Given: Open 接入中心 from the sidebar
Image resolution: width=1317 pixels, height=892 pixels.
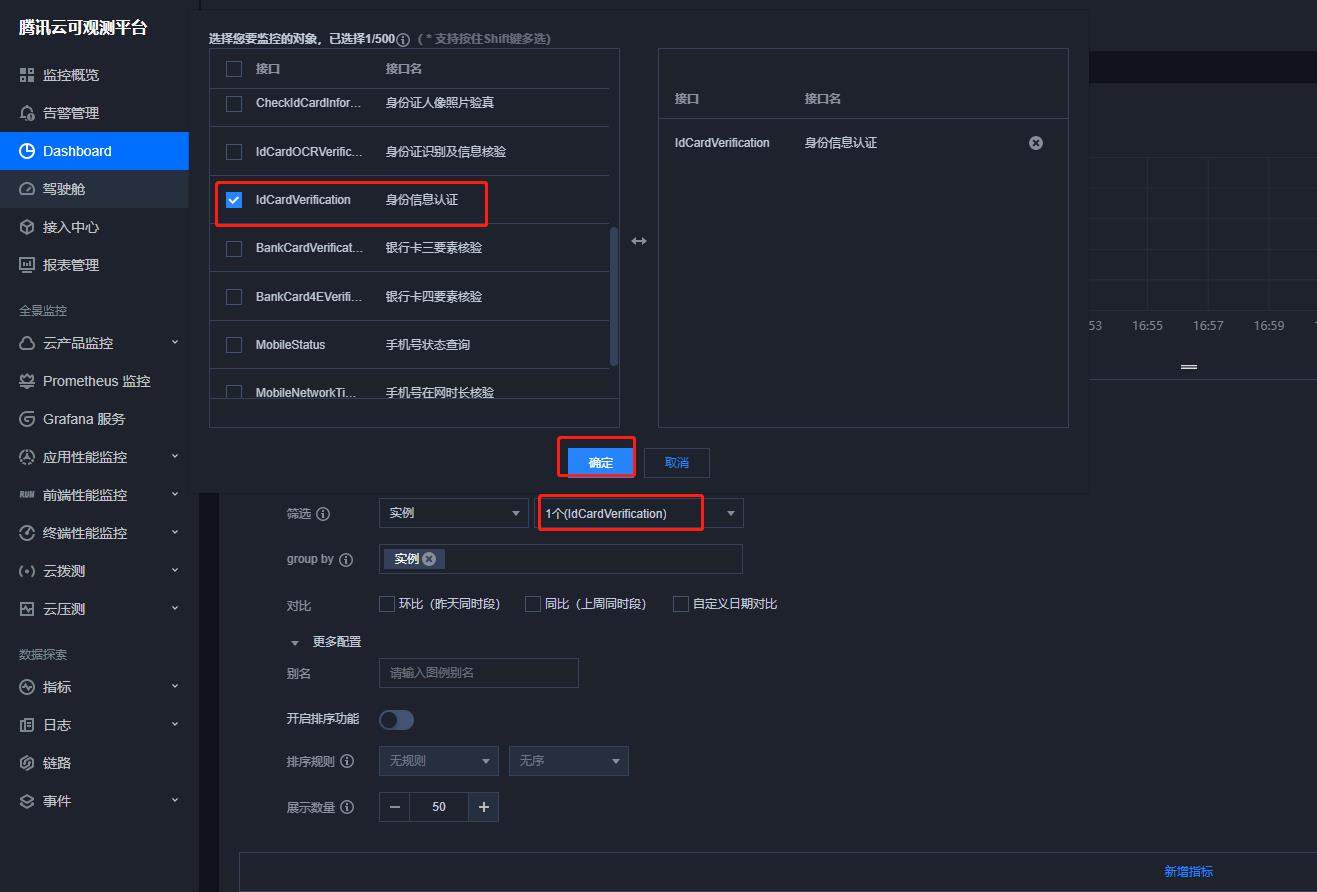Looking at the screenshot, I should click(x=94, y=227).
